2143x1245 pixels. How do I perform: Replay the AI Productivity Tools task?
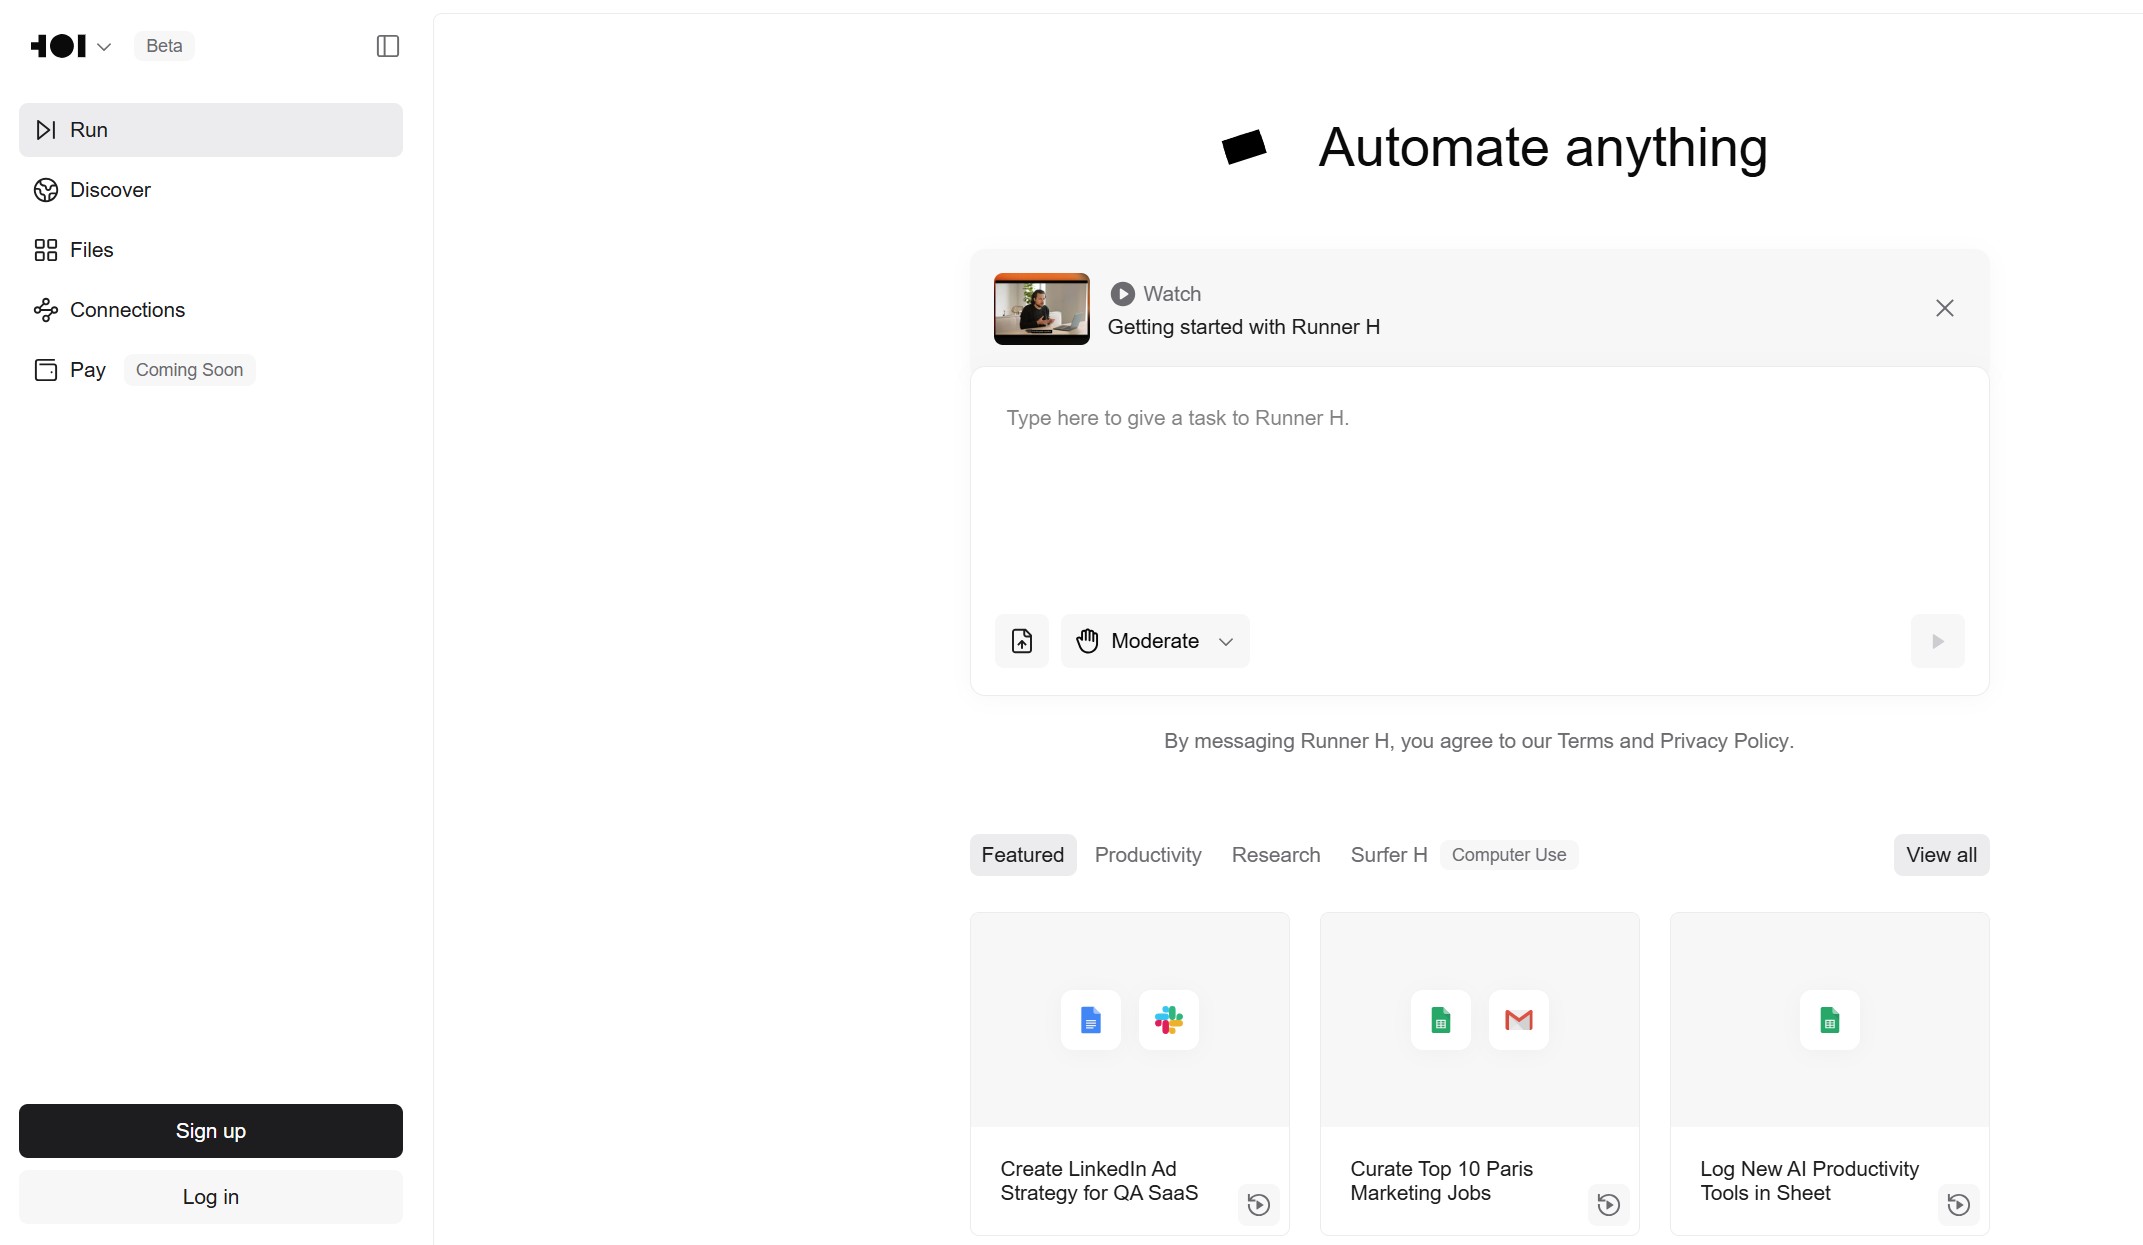click(1959, 1205)
